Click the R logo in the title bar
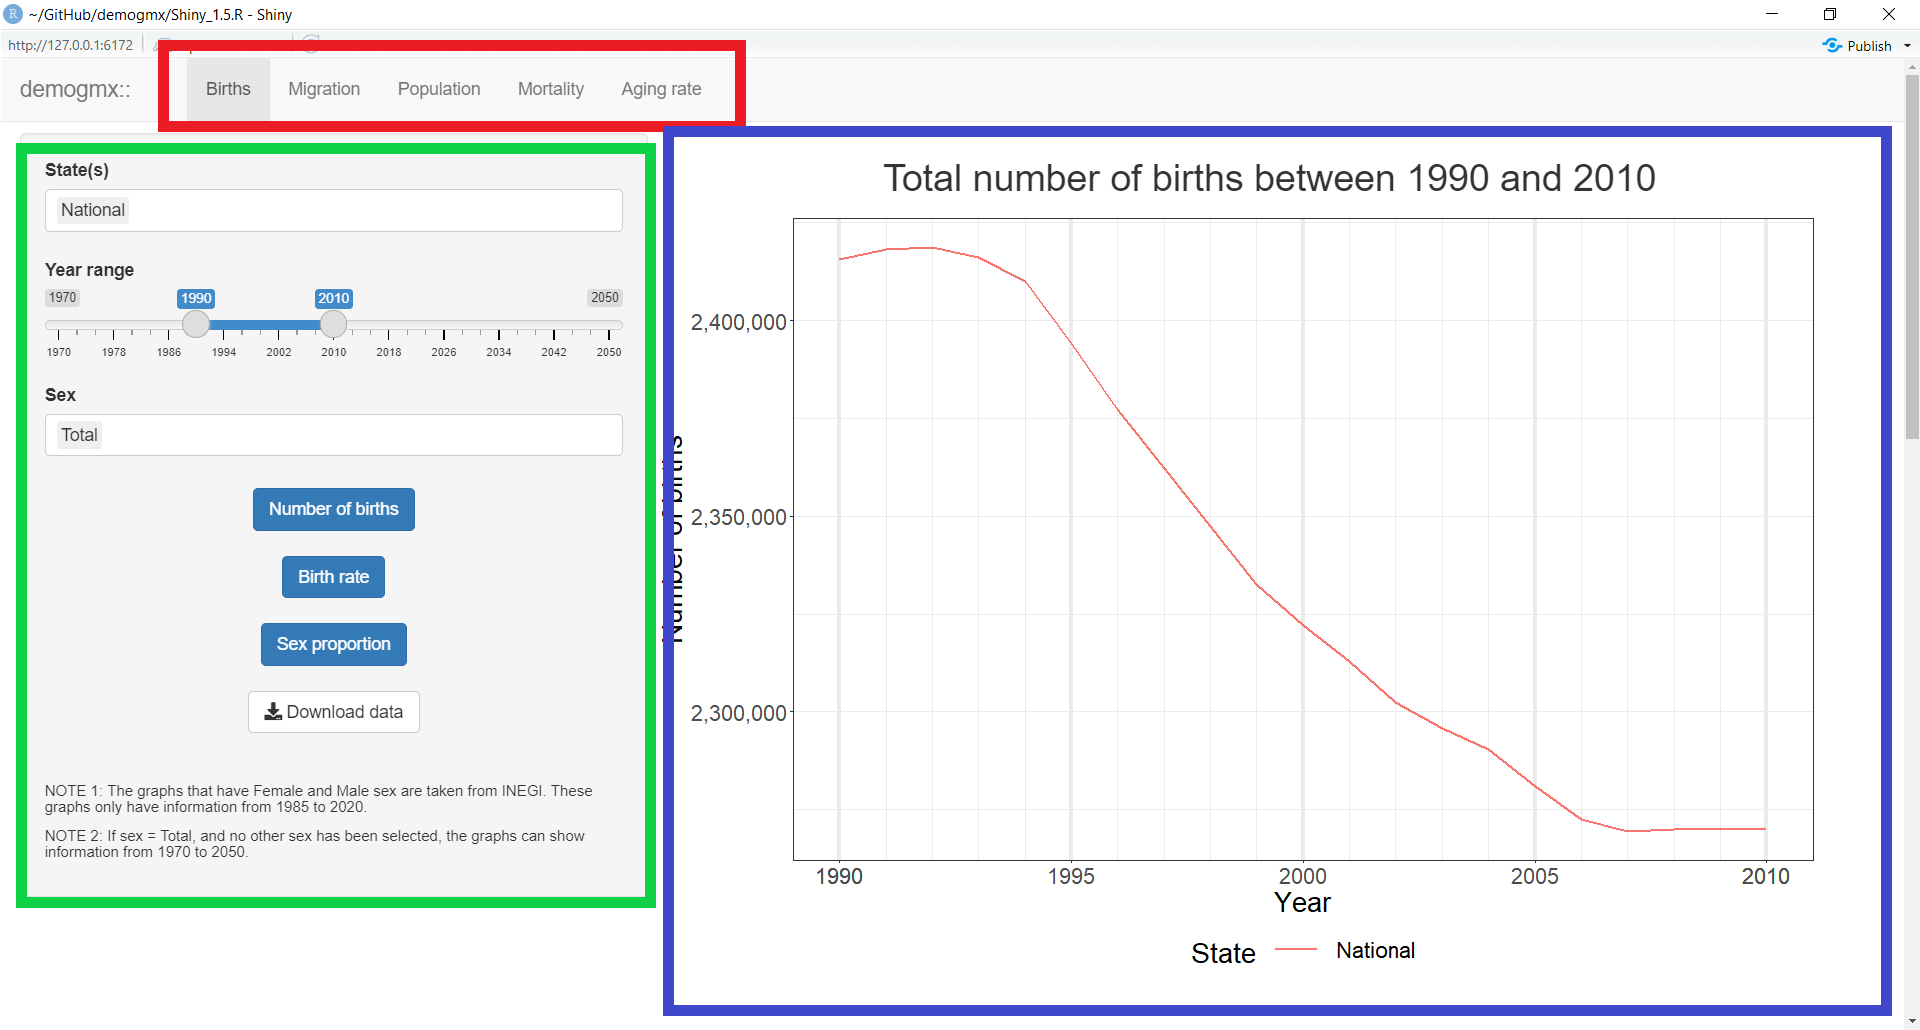The image size is (1920, 1030). point(13,14)
